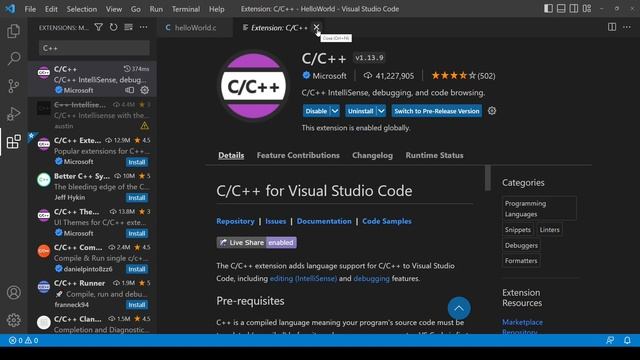The image size is (640, 360).
Task: Open the Accounts menu icon
Action: (x=13, y=293)
